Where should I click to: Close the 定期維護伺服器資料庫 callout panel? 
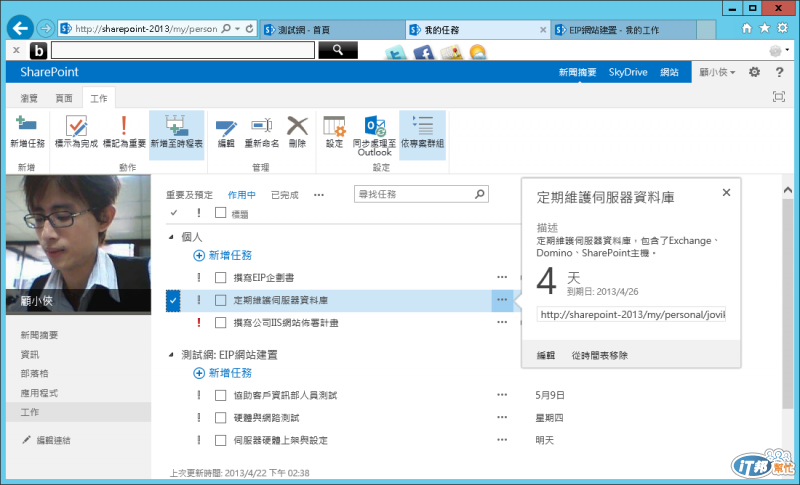coord(727,192)
